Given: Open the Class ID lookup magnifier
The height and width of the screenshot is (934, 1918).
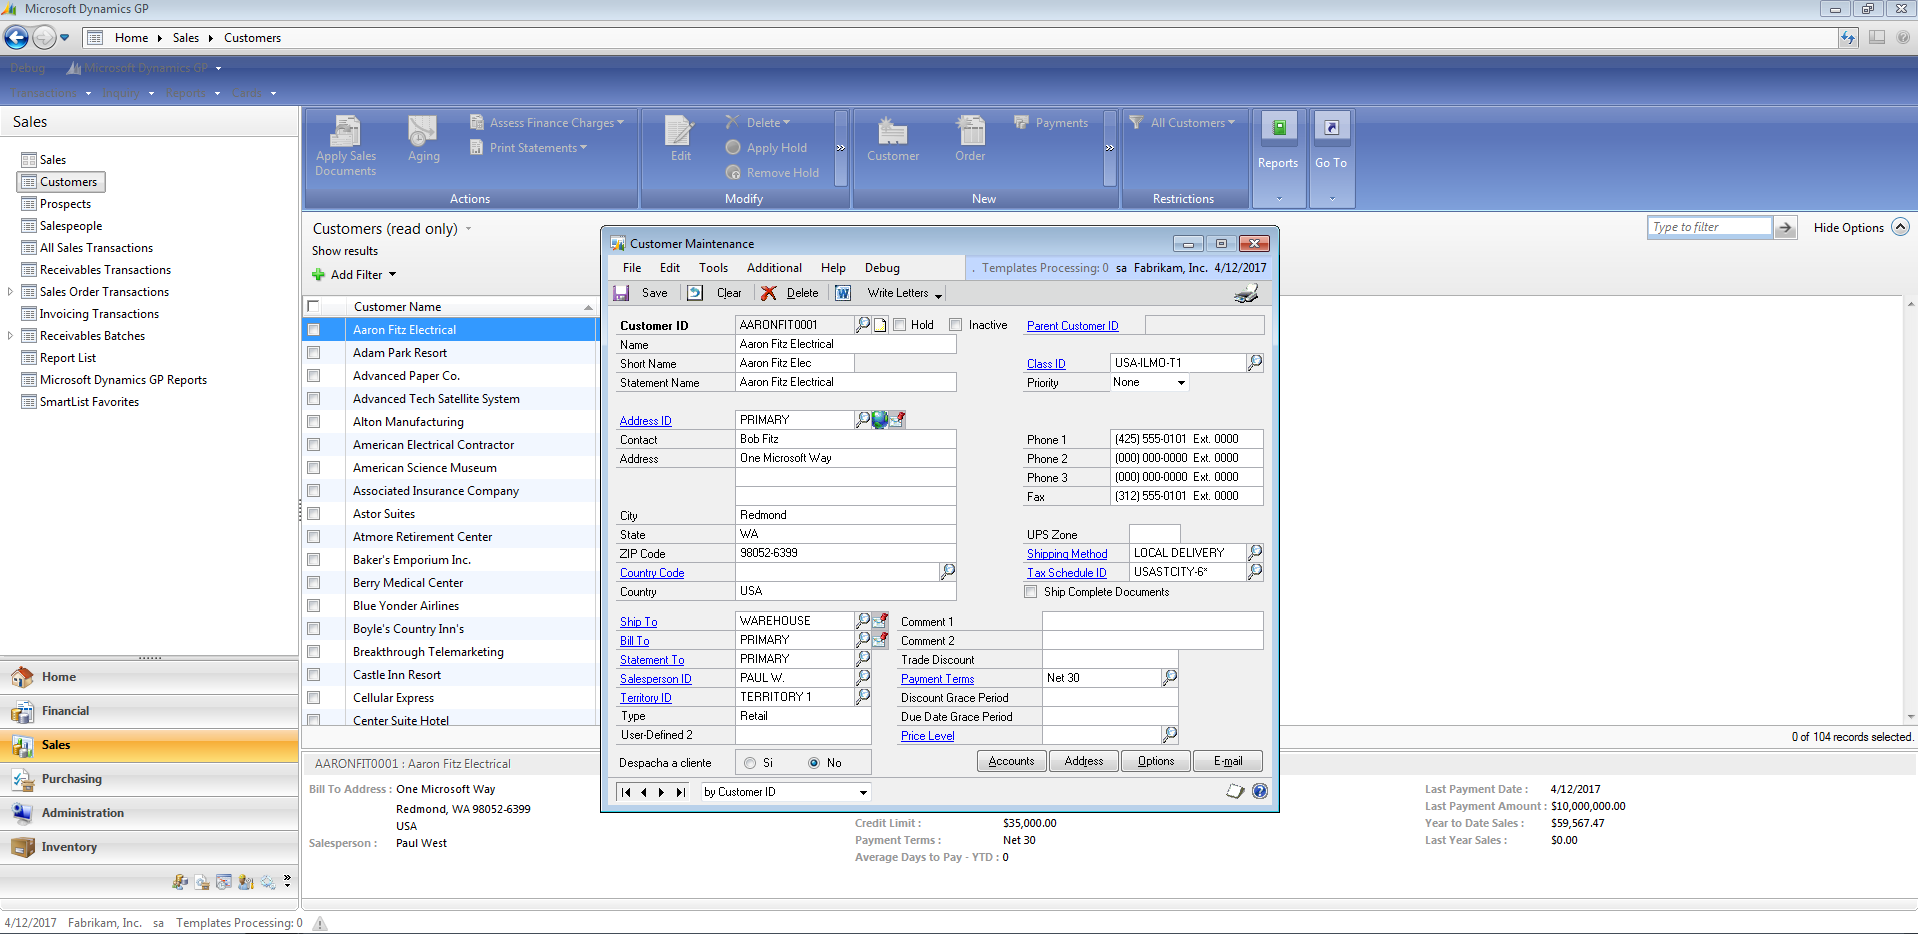Looking at the screenshot, I should coord(1255,363).
